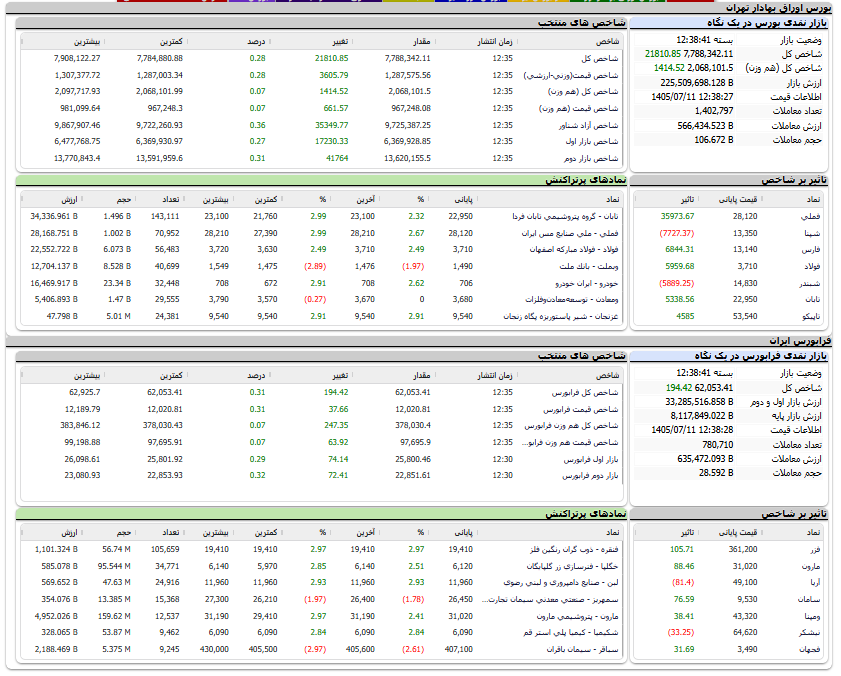This screenshot has width=841, height=676.
Task: Sort the Tehran bourse index impact table by تاثیر column
Action: (688, 200)
